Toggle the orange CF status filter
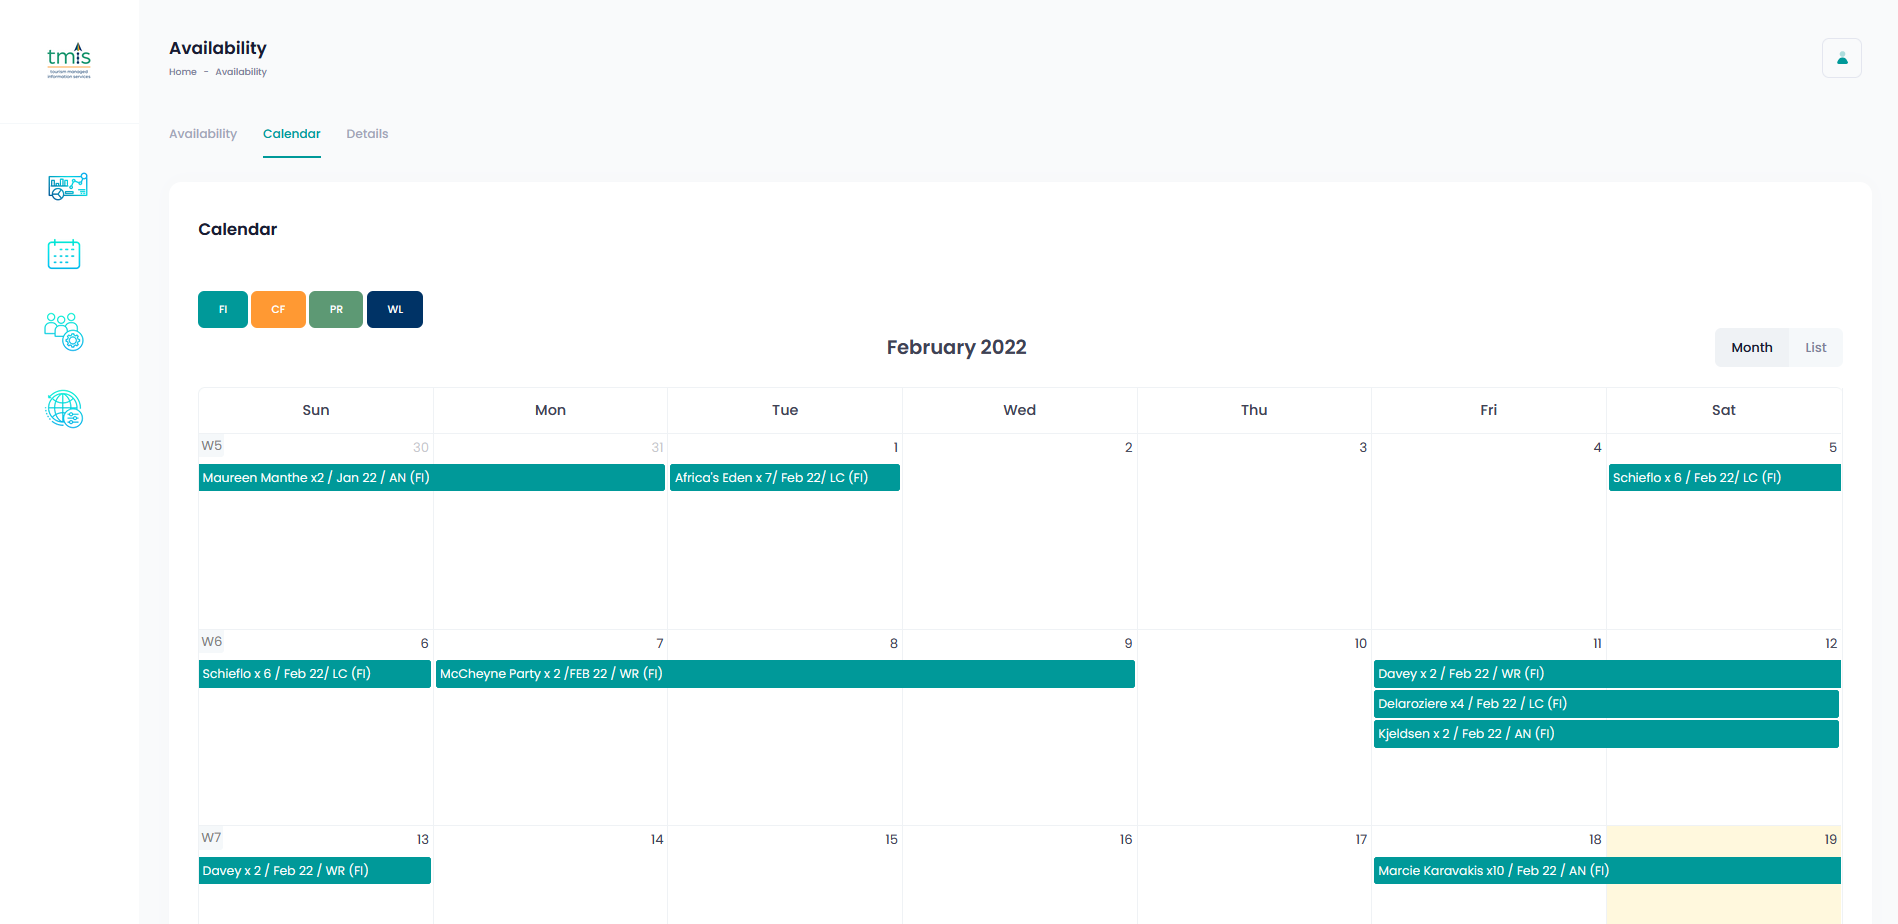 (x=278, y=310)
